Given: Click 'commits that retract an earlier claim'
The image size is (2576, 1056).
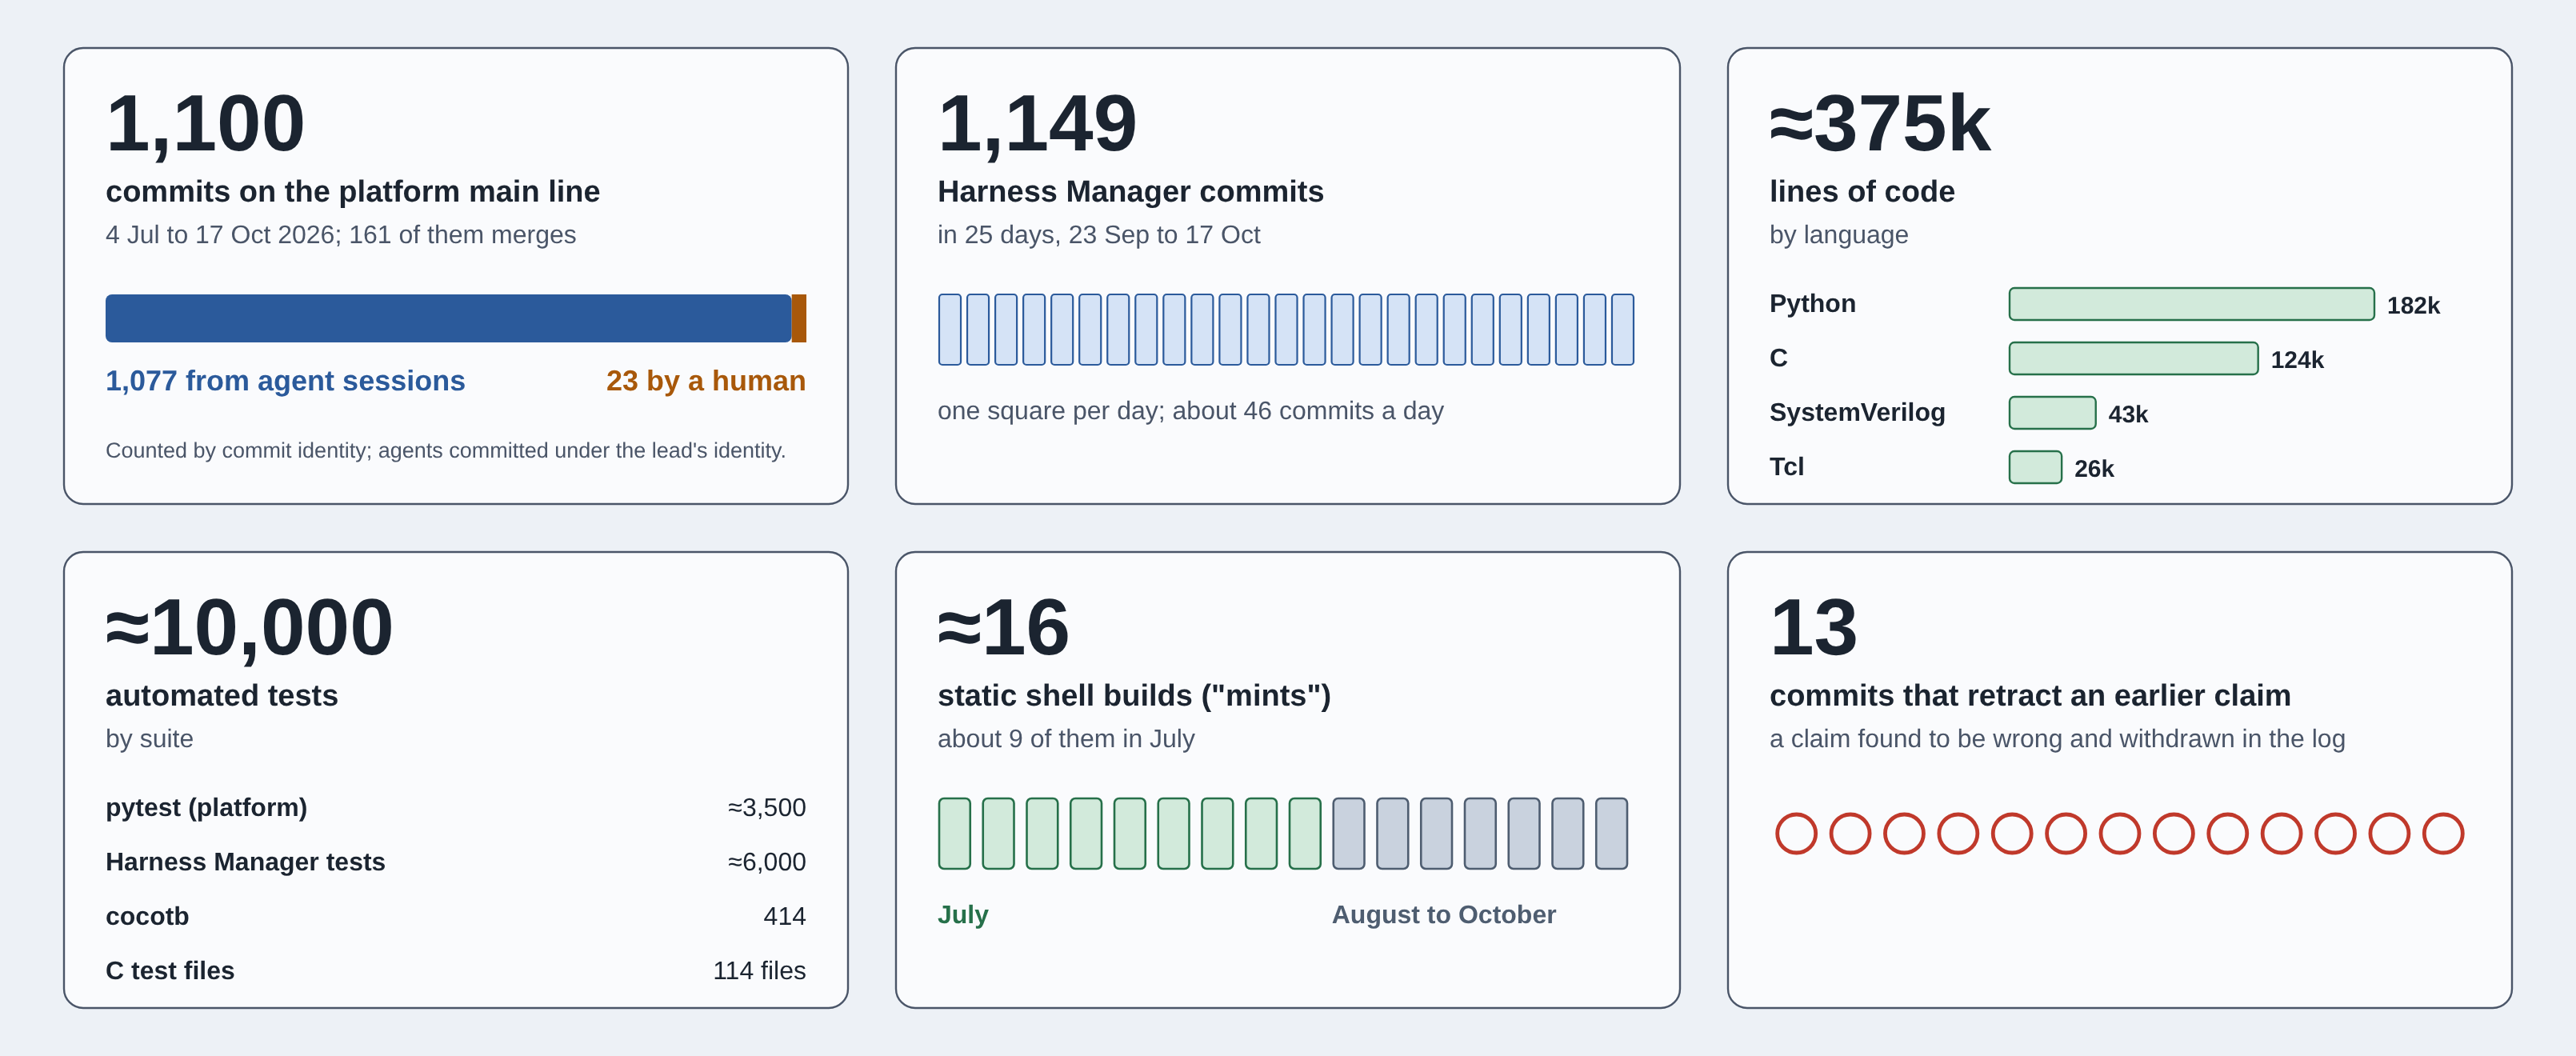Looking at the screenshot, I should point(2030,695).
